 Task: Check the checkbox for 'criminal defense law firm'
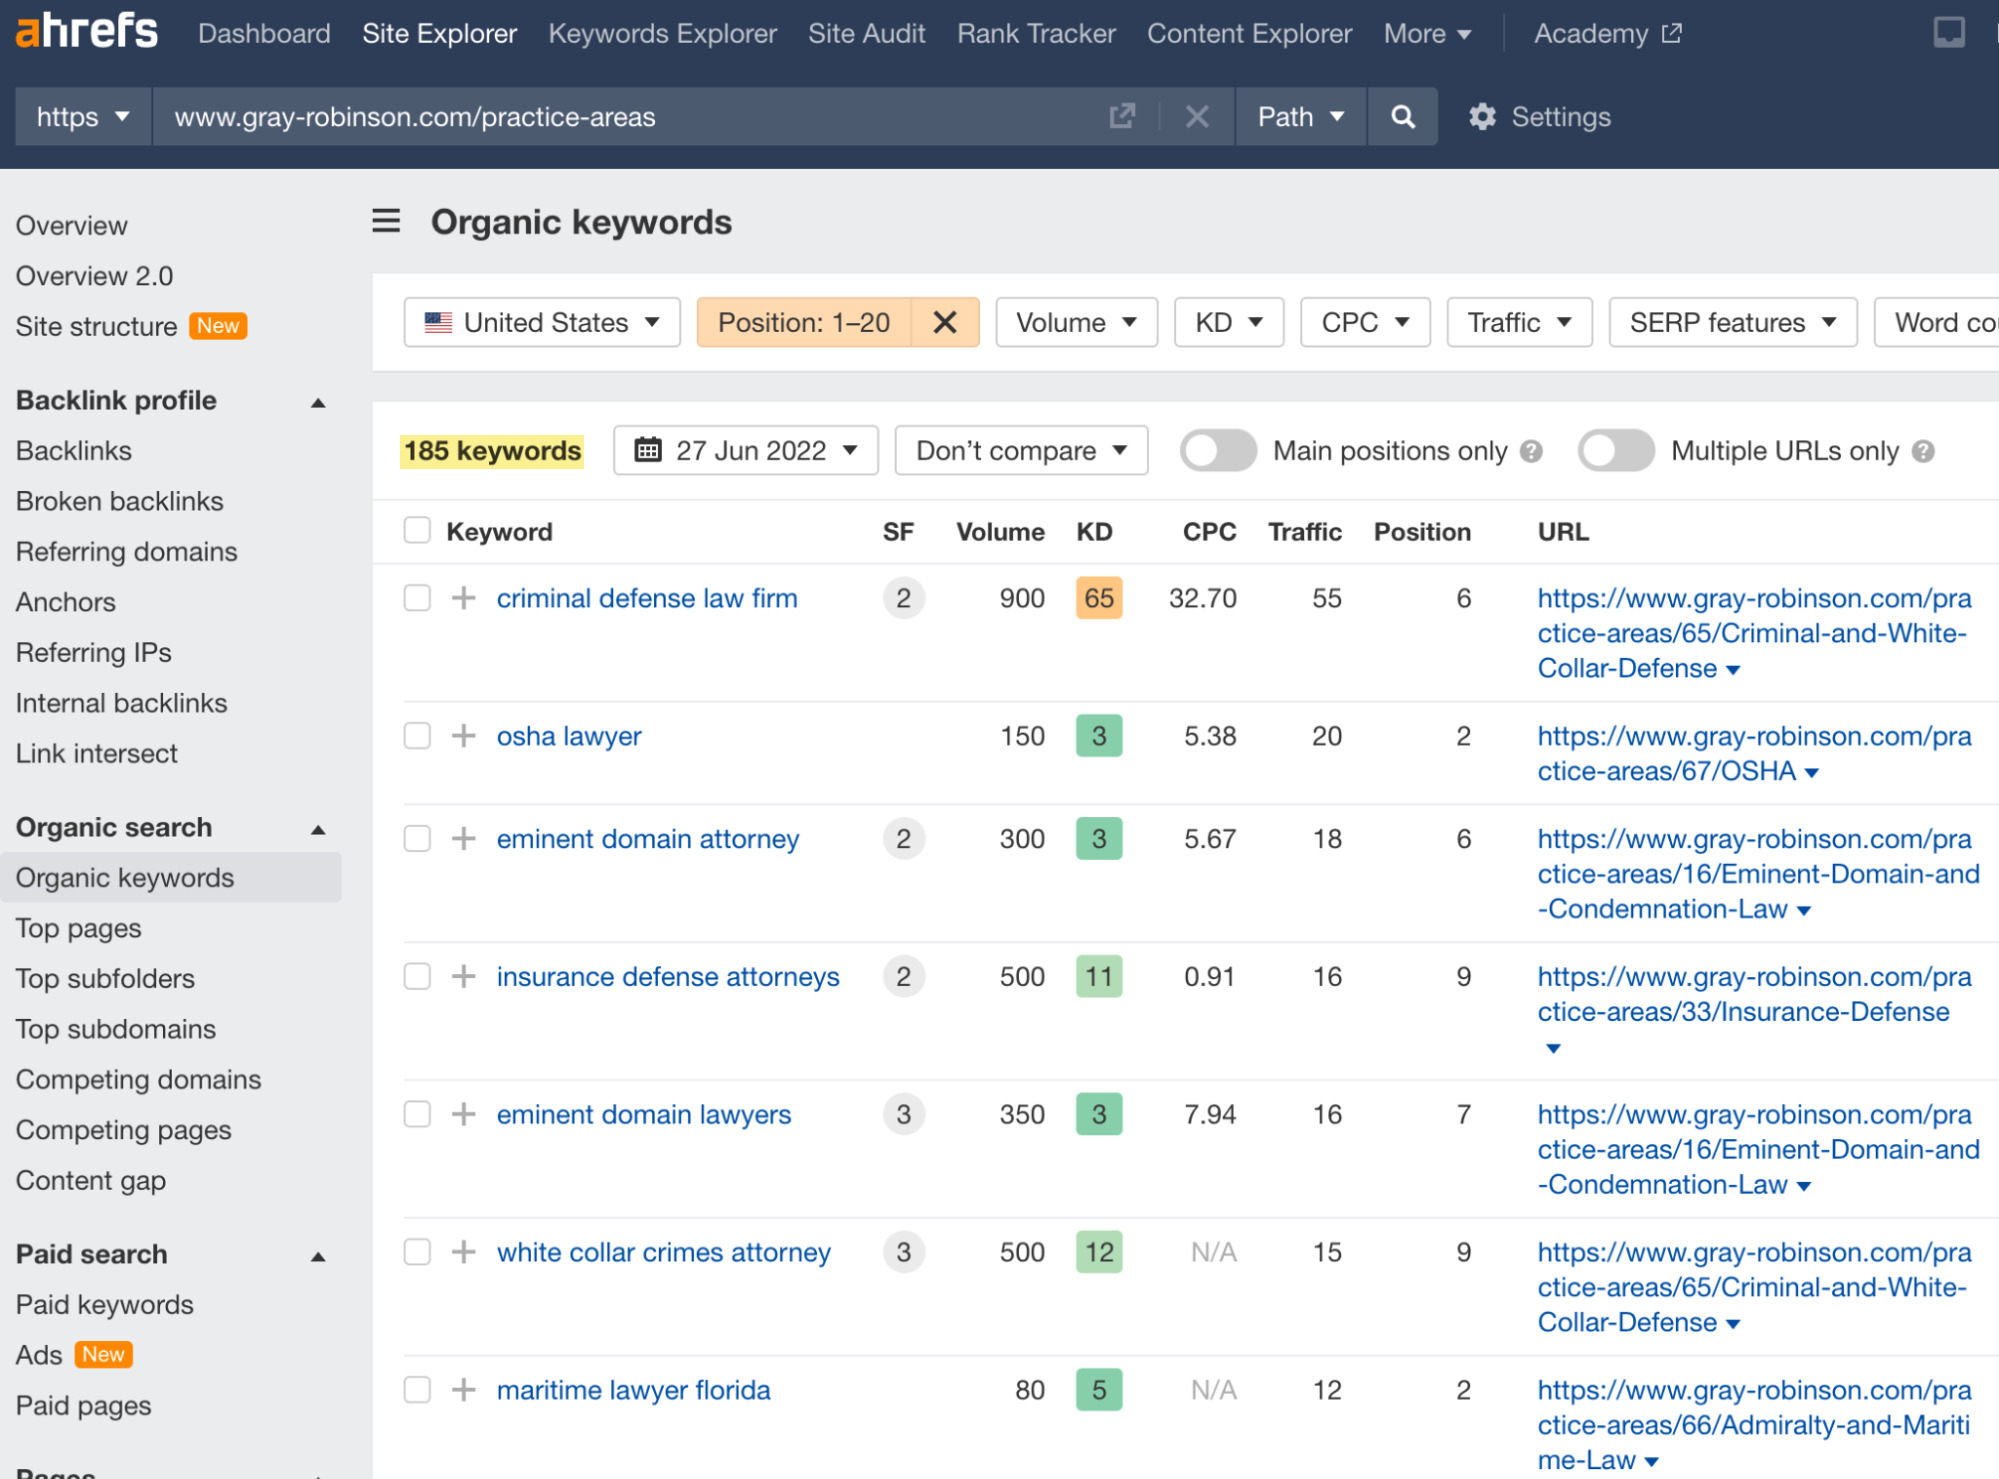pyautogui.click(x=417, y=598)
